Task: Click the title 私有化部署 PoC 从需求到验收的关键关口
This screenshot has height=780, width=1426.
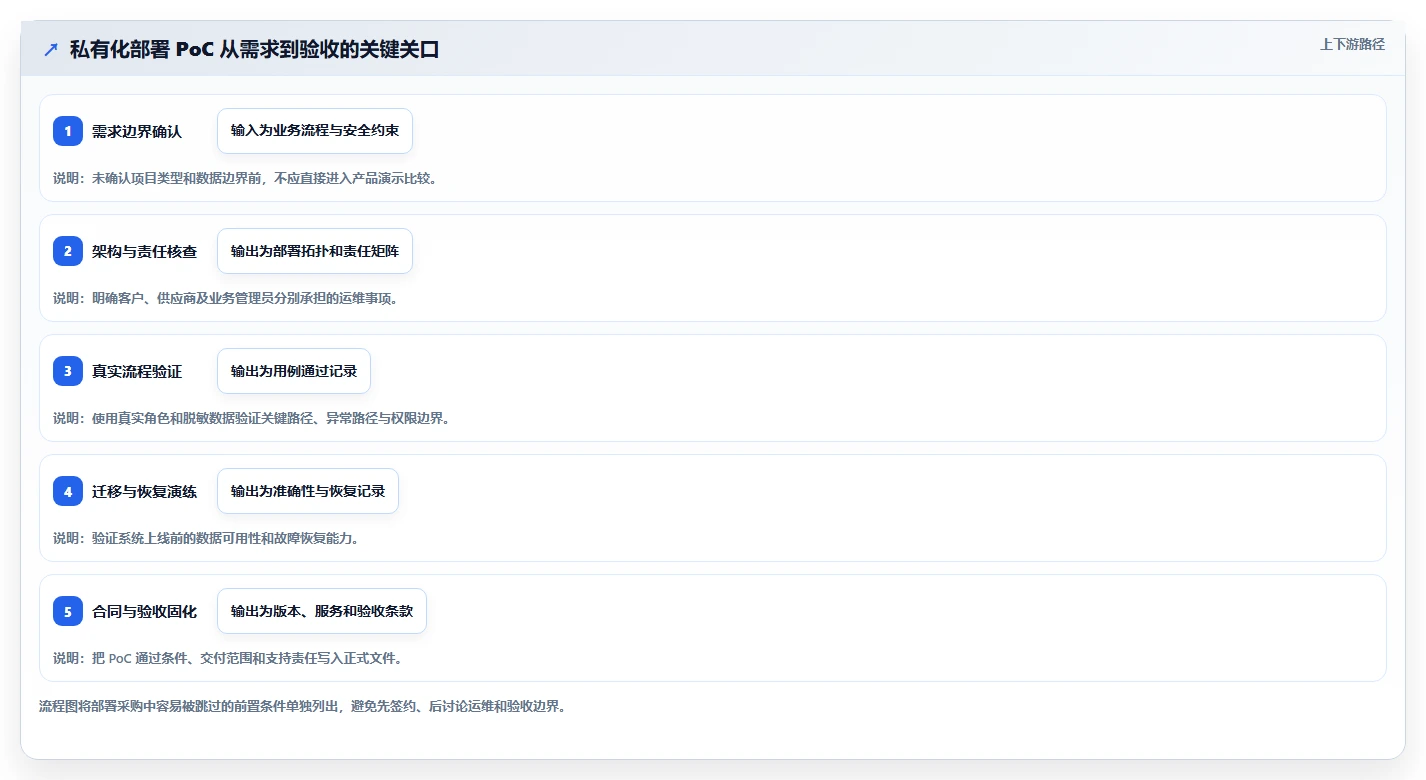Action: click(254, 49)
